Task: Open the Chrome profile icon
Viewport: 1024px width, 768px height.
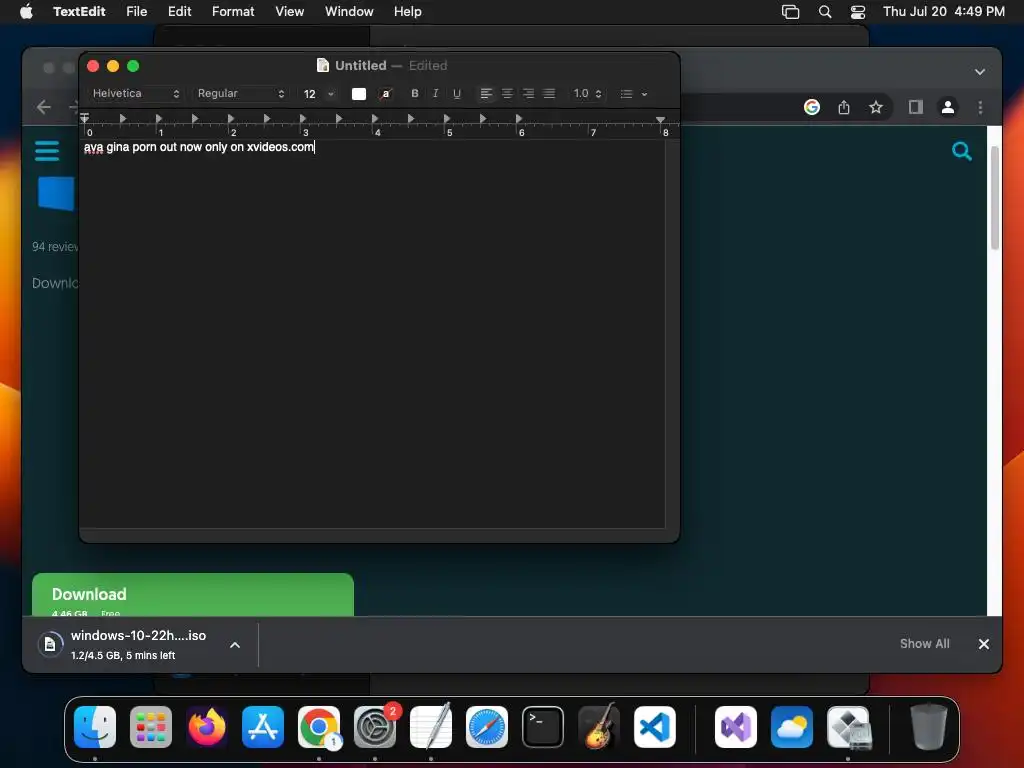Action: tap(948, 107)
